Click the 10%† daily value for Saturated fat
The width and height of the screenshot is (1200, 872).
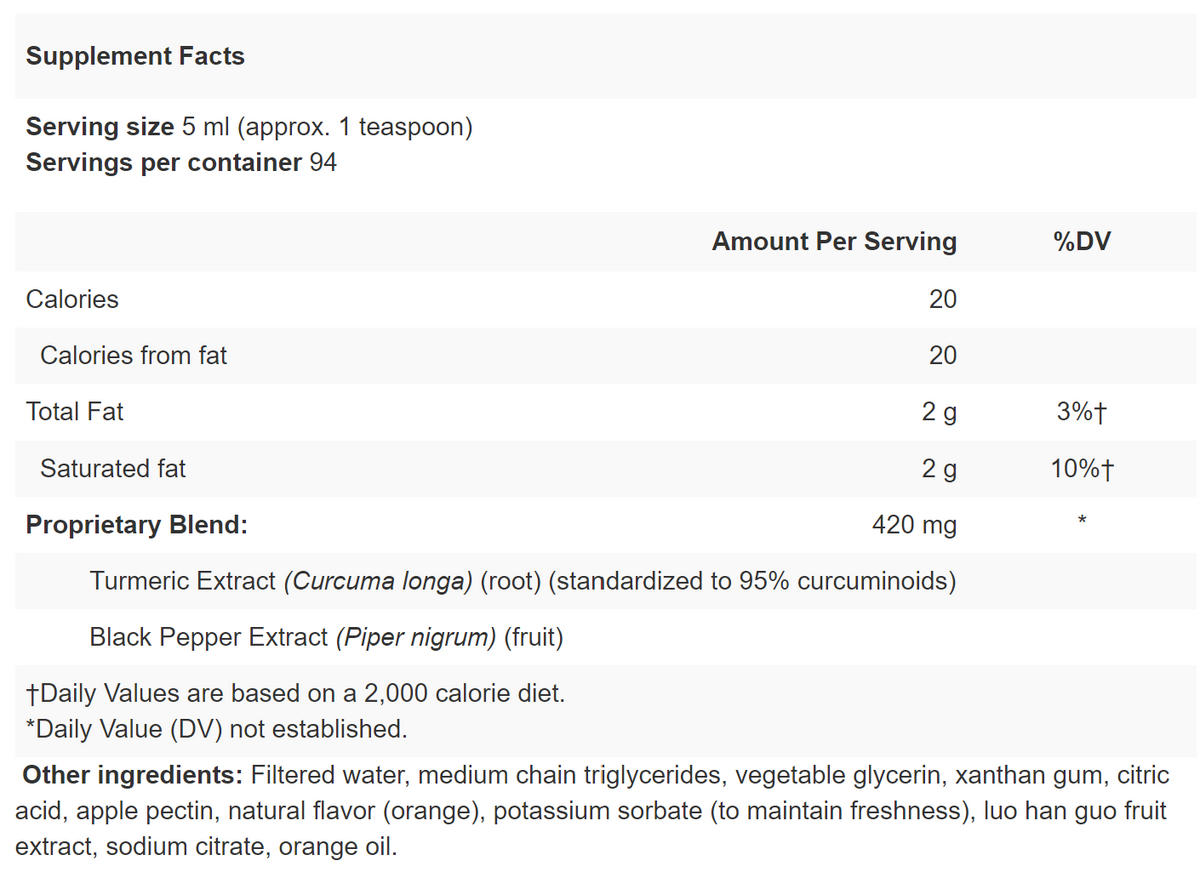pos(1082,468)
